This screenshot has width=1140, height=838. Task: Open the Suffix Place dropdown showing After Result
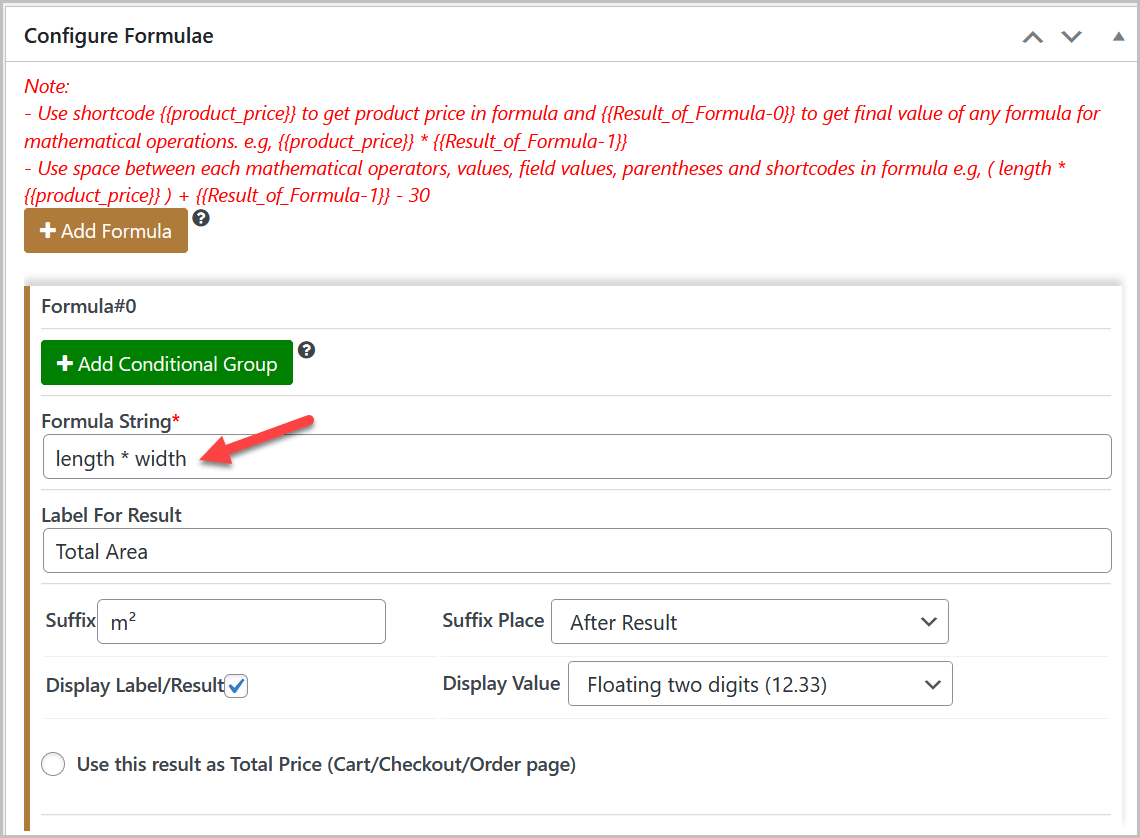(751, 621)
